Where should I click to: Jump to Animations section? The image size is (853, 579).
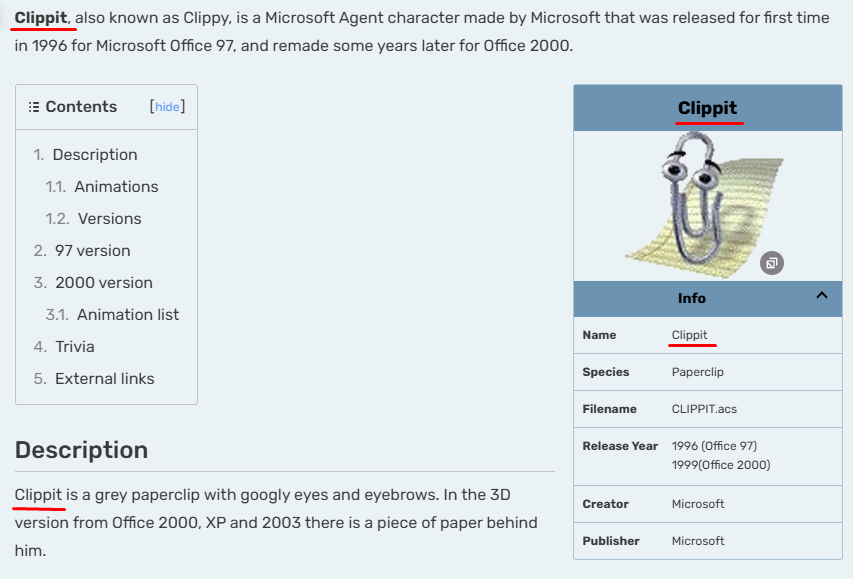[116, 187]
